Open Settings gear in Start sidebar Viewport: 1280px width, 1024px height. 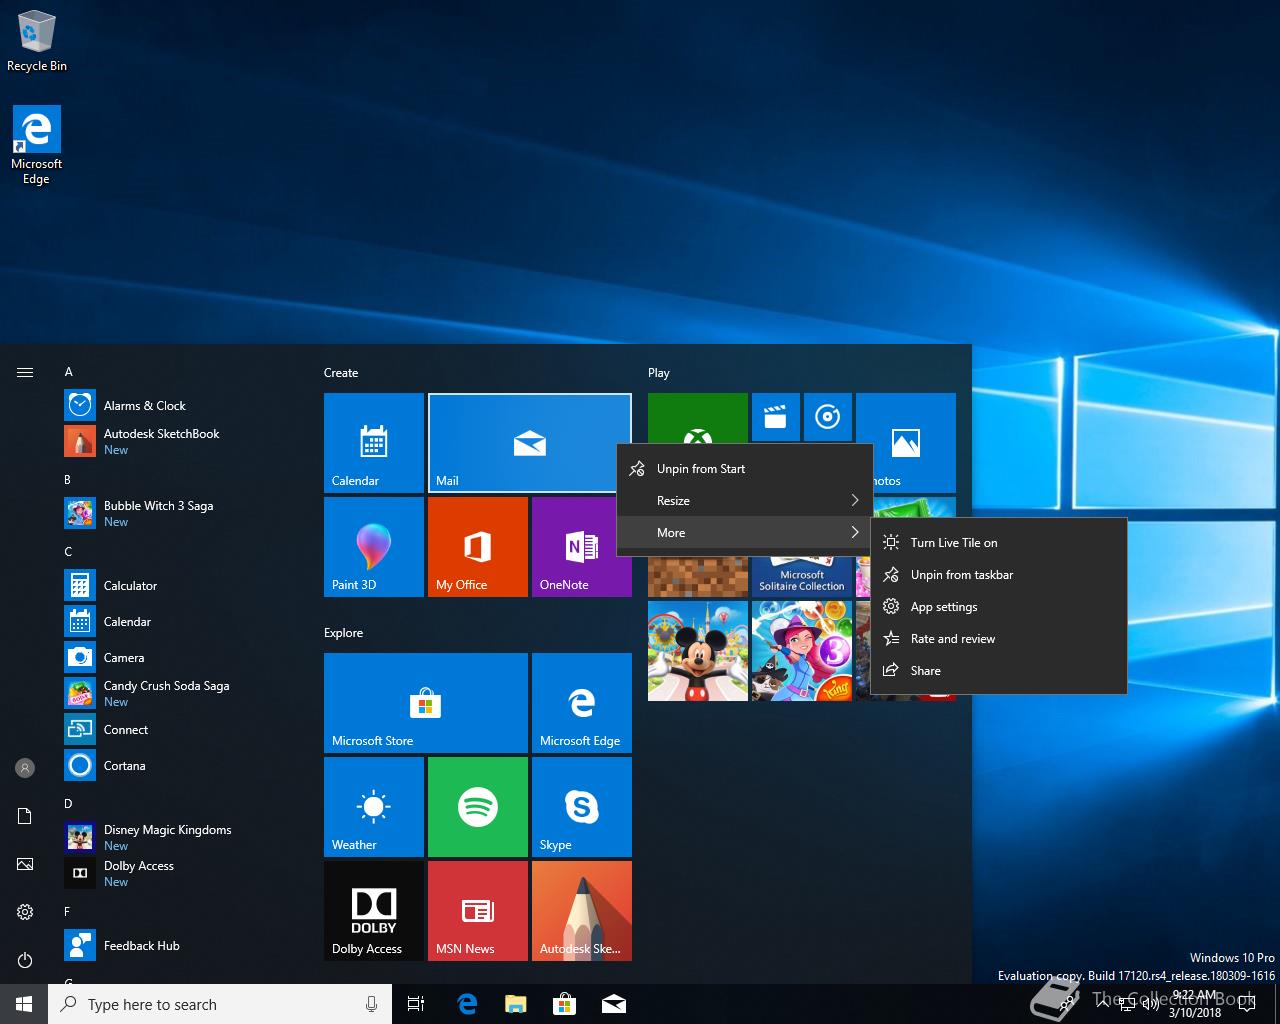coord(25,912)
